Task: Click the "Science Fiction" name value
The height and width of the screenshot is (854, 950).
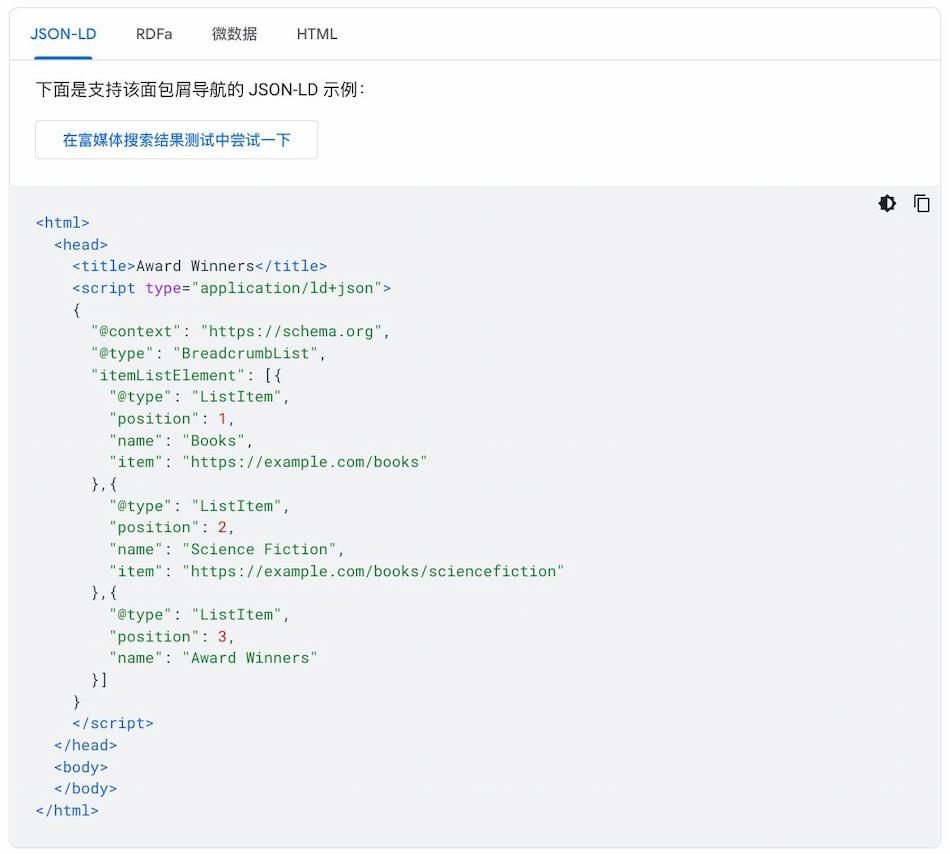Action: [x=262, y=549]
